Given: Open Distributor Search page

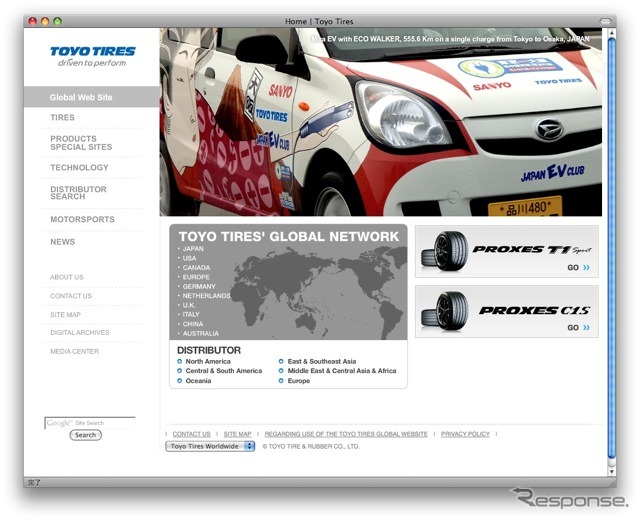Looking at the screenshot, I should click(78, 193).
